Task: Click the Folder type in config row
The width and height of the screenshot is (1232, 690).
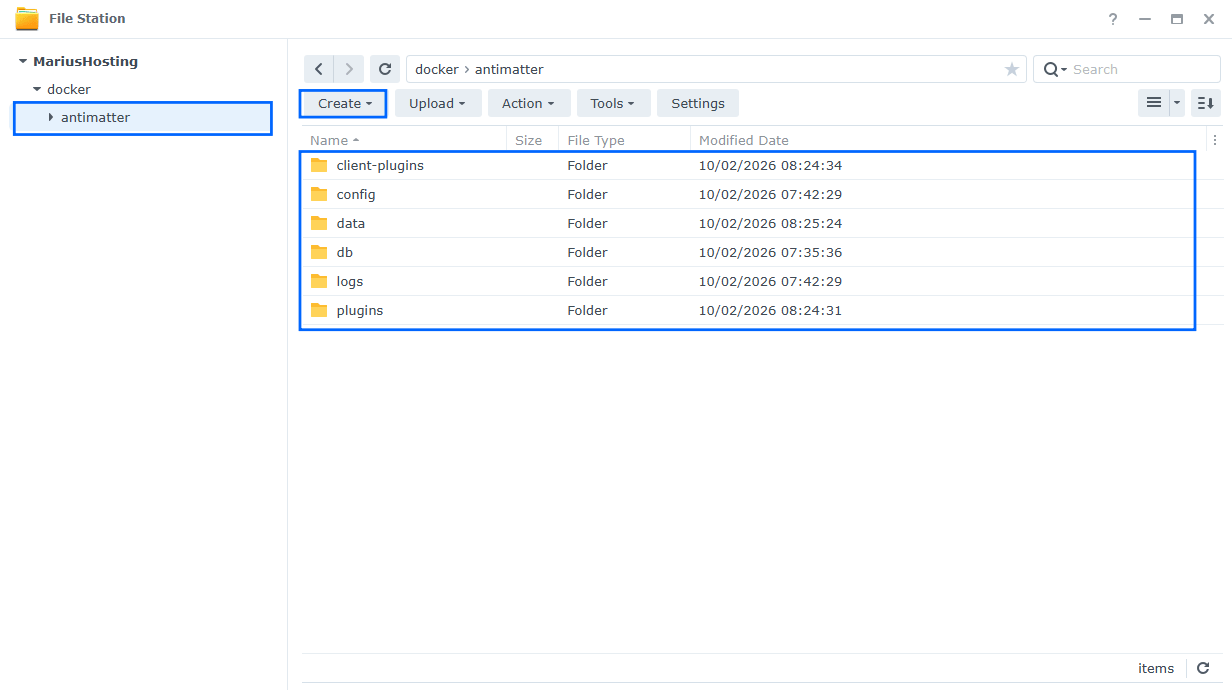Action: pyautogui.click(x=587, y=194)
